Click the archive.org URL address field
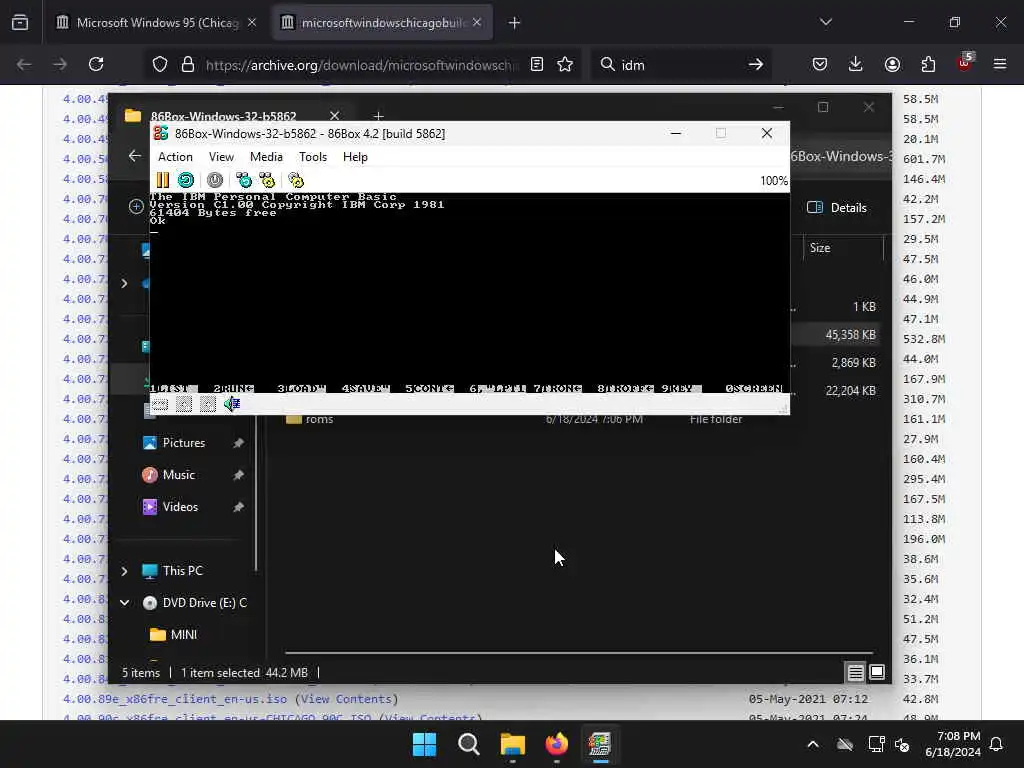This screenshot has width=1024, height=768. 362,65
